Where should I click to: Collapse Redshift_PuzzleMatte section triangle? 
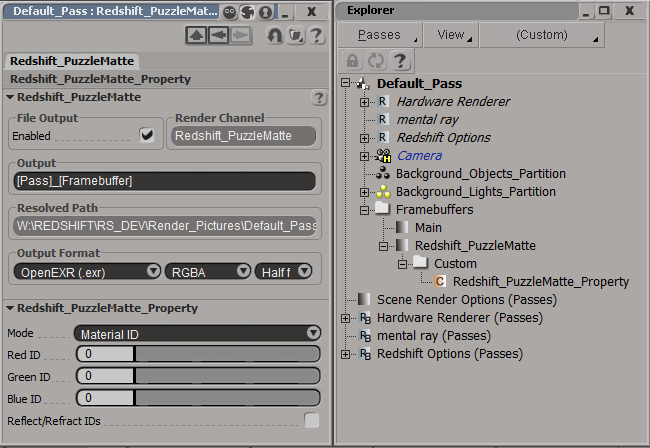(x=10, y=97)
